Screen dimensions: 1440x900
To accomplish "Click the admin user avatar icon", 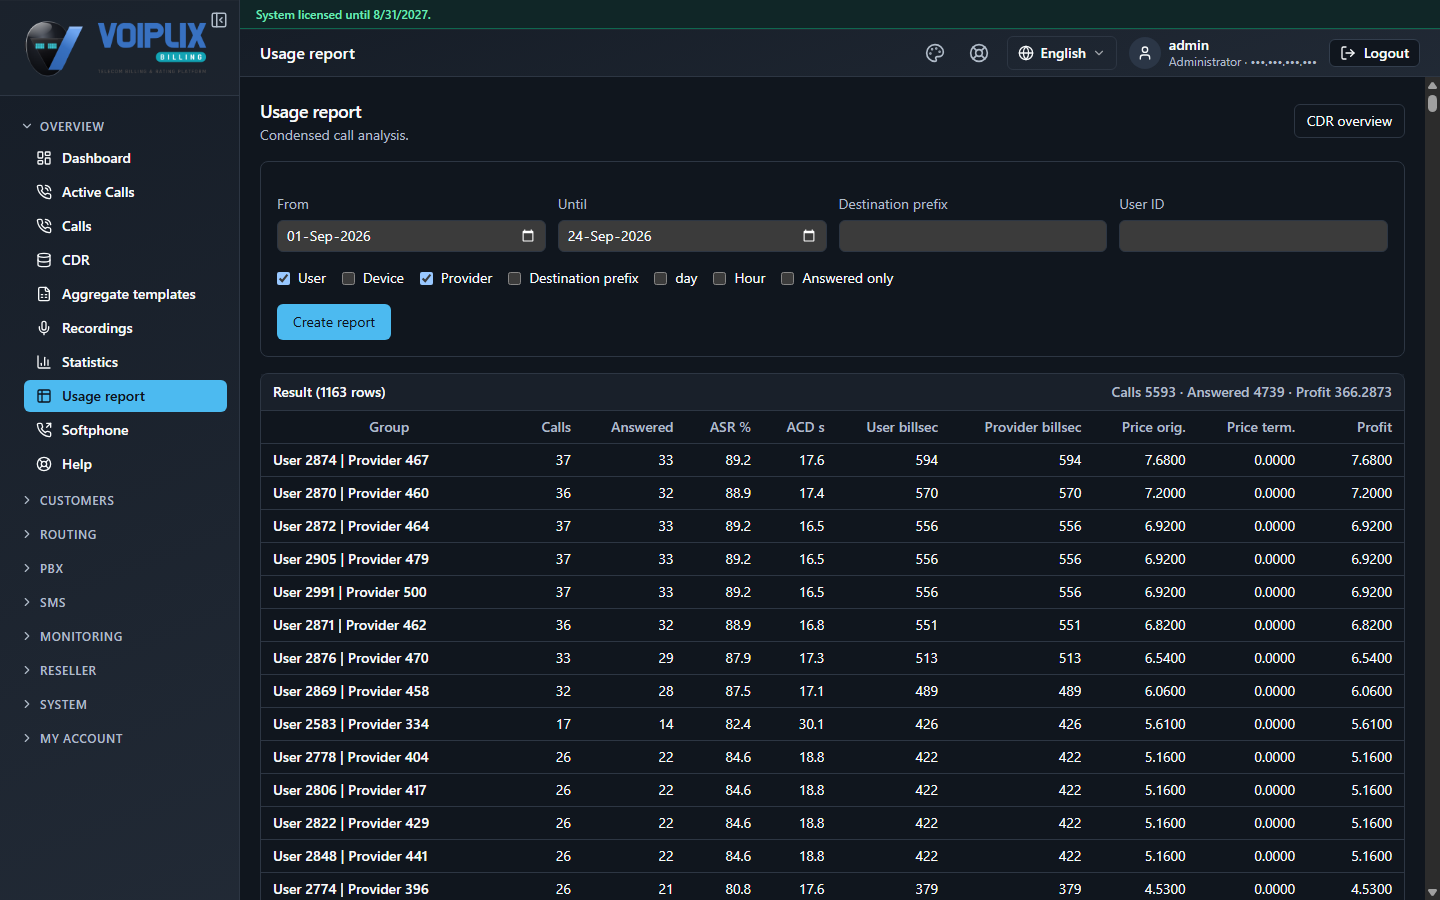I will (x=1145, y=53).
